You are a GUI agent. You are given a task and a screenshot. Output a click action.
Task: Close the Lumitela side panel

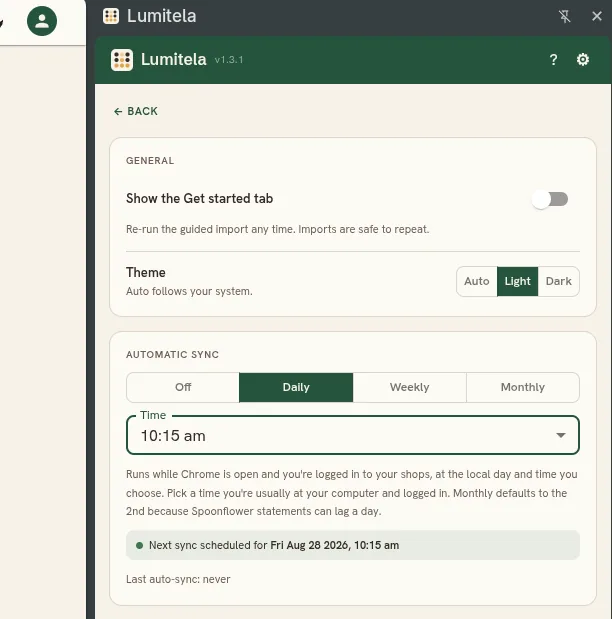[x=597, y=16]
